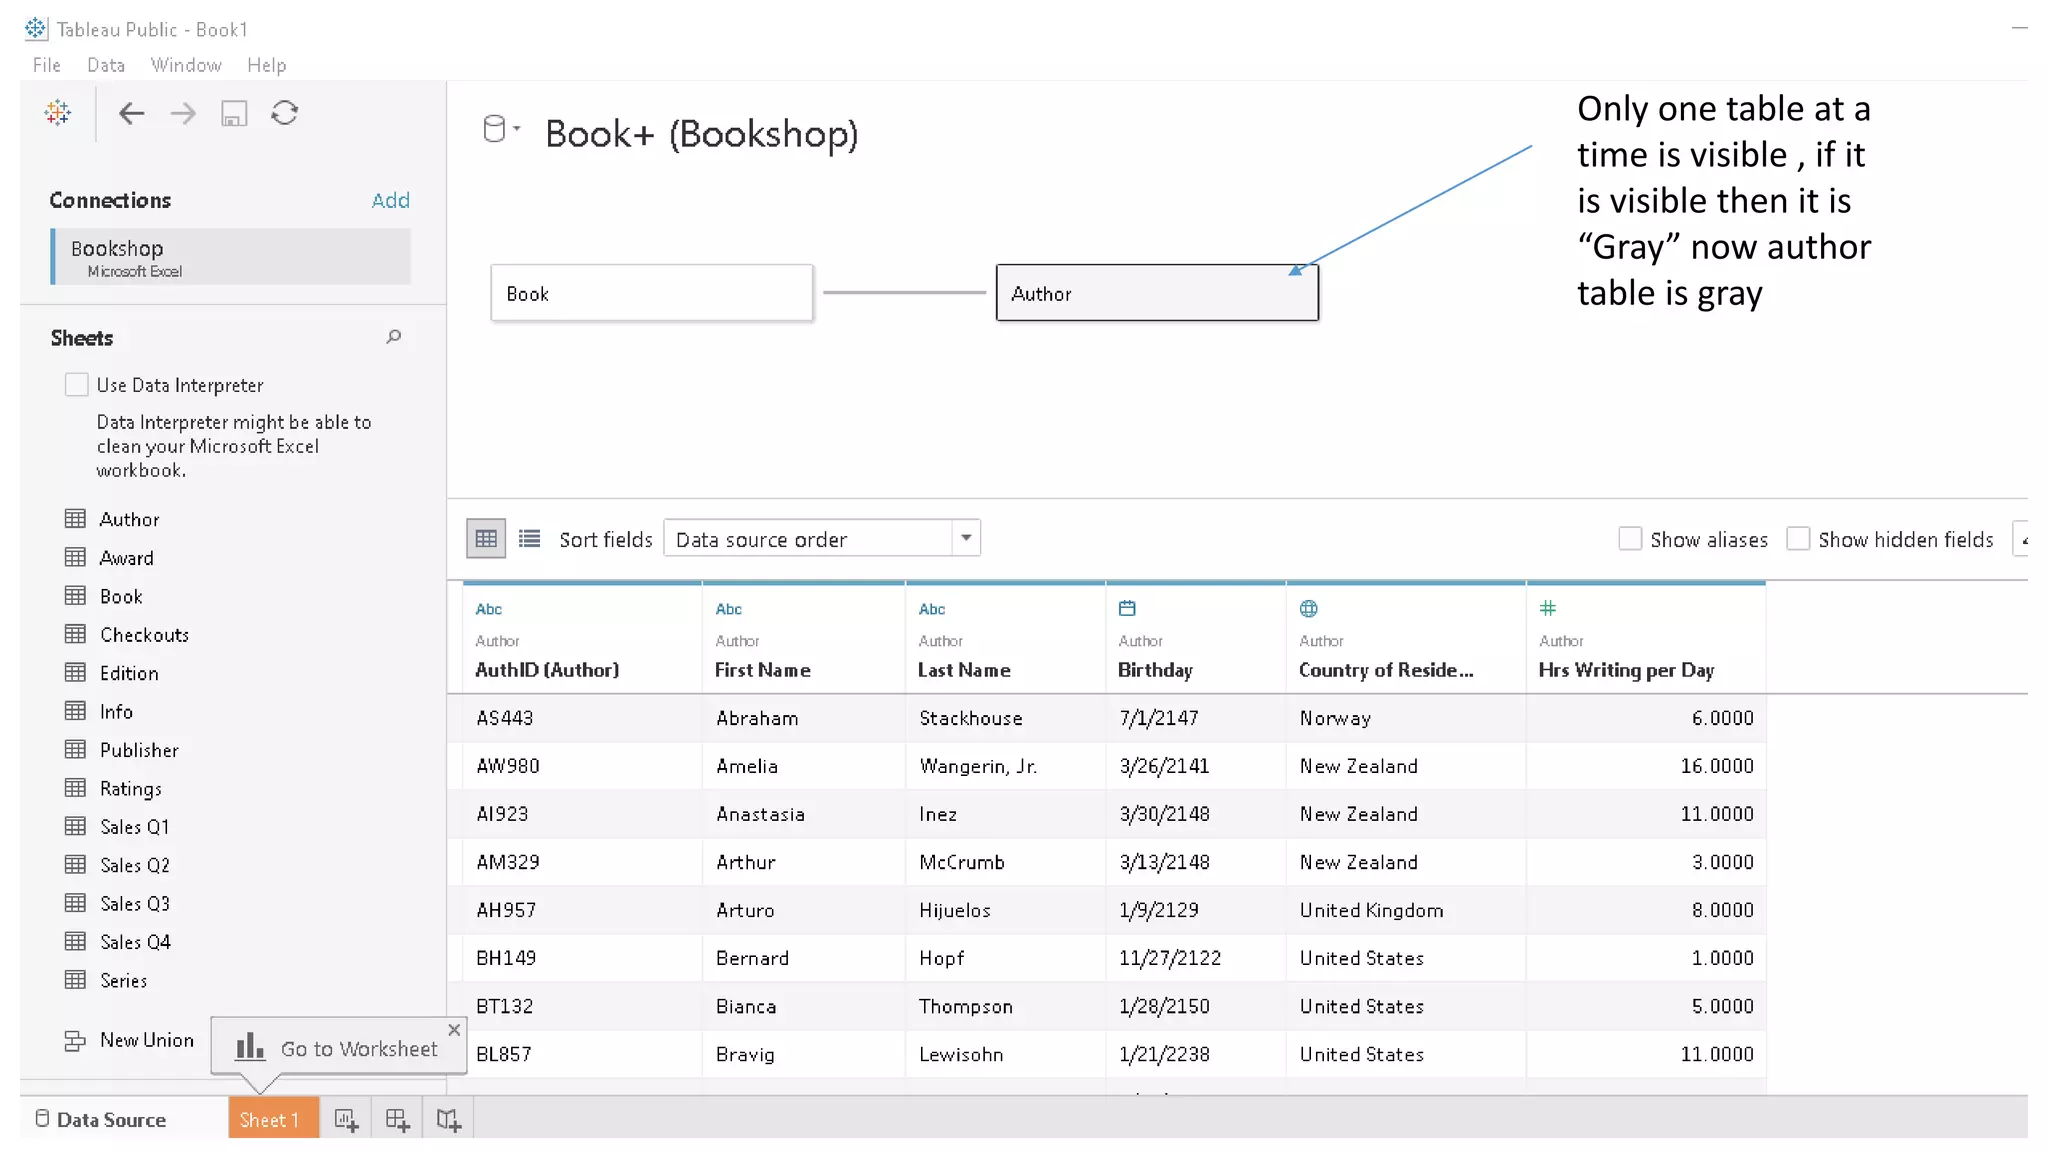Click Add next to Connections
The image size is (2048, 1152).
390,201
